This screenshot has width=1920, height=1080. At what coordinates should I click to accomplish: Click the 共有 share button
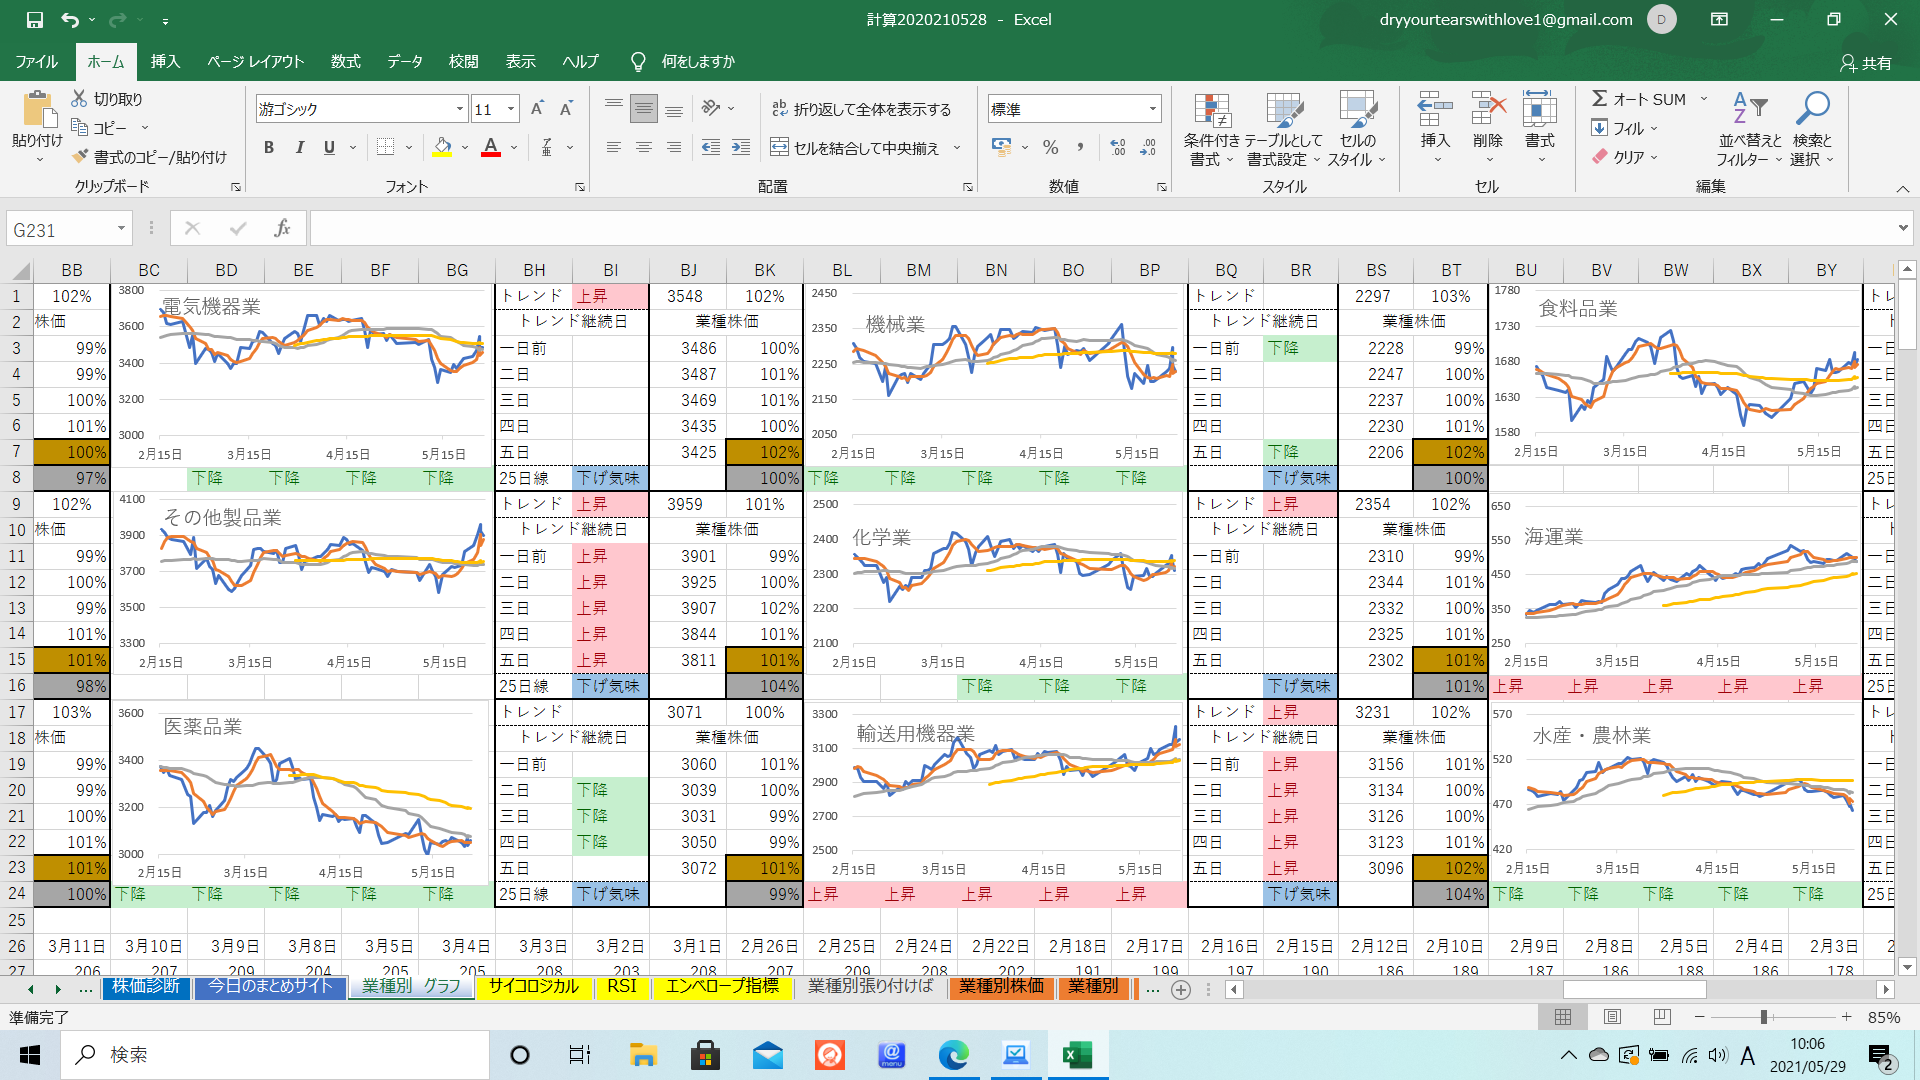click(1866, 63)
